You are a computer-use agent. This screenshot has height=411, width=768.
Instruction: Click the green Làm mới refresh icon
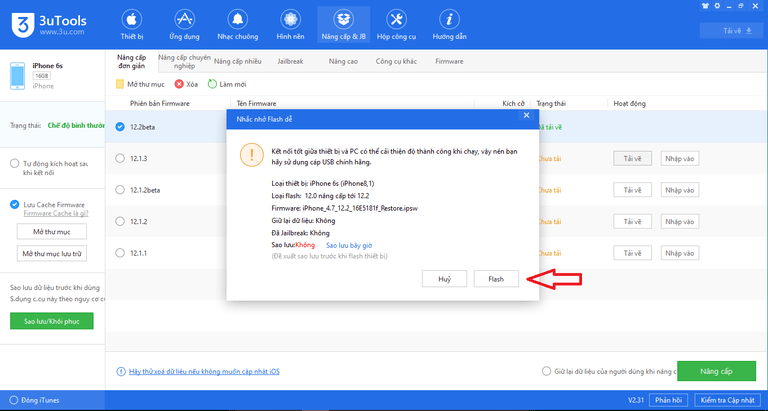[212, 84]
